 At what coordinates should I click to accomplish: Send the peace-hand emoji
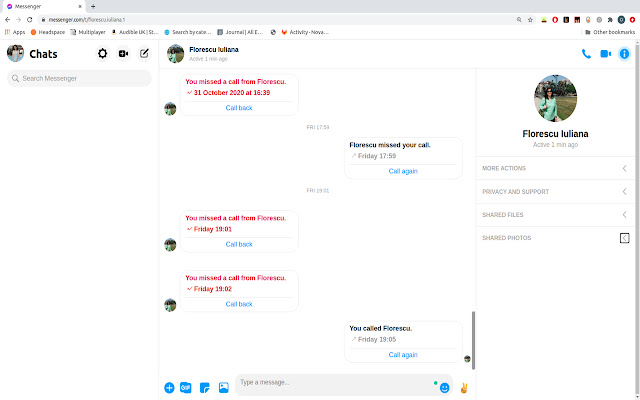click(464, 388)
